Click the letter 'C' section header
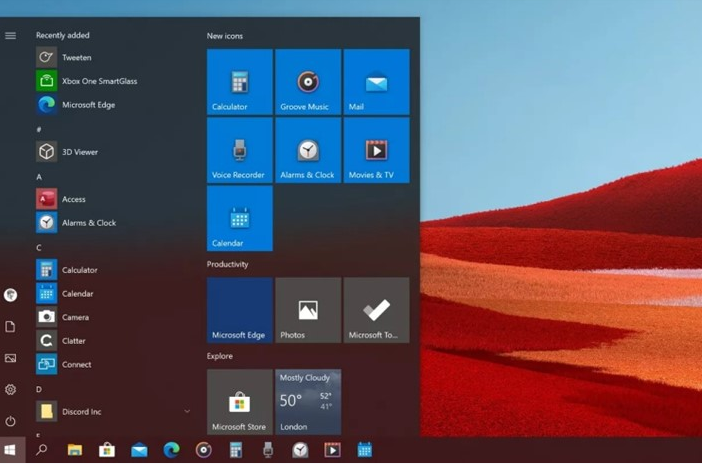Image resolution: width=702 pixels, height=464 pixels. click(x=39, y=248)
